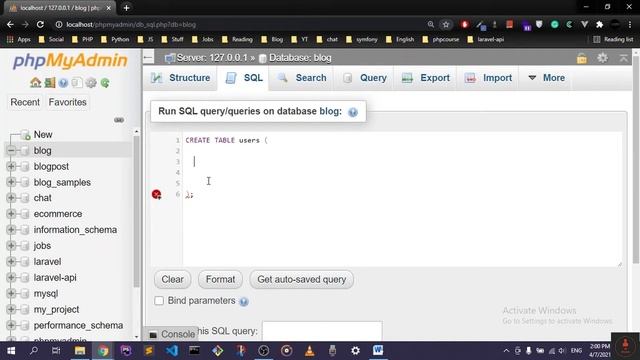Image resolution: width=640 pixels, height=360 pixels.
Task: Click the navigation tree scrollbar
Action: coord(136,211)
